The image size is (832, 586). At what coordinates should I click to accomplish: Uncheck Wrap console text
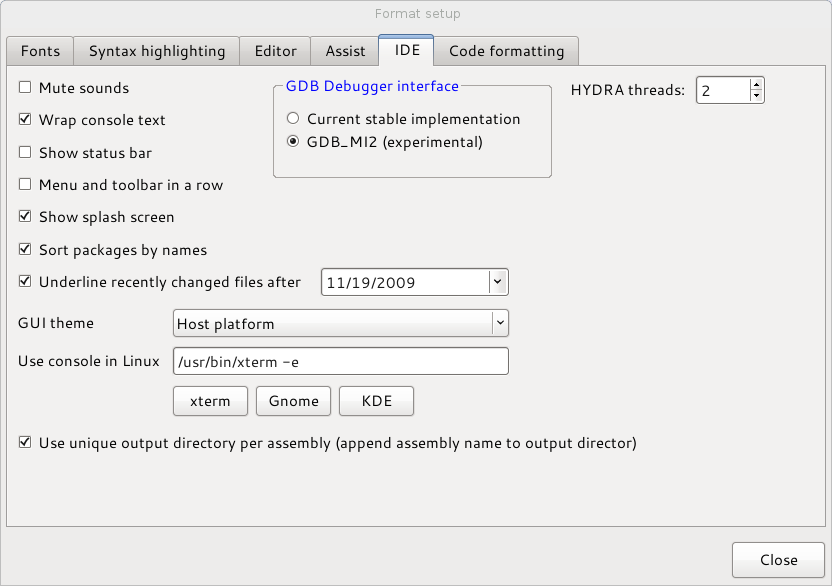(26, 120)
